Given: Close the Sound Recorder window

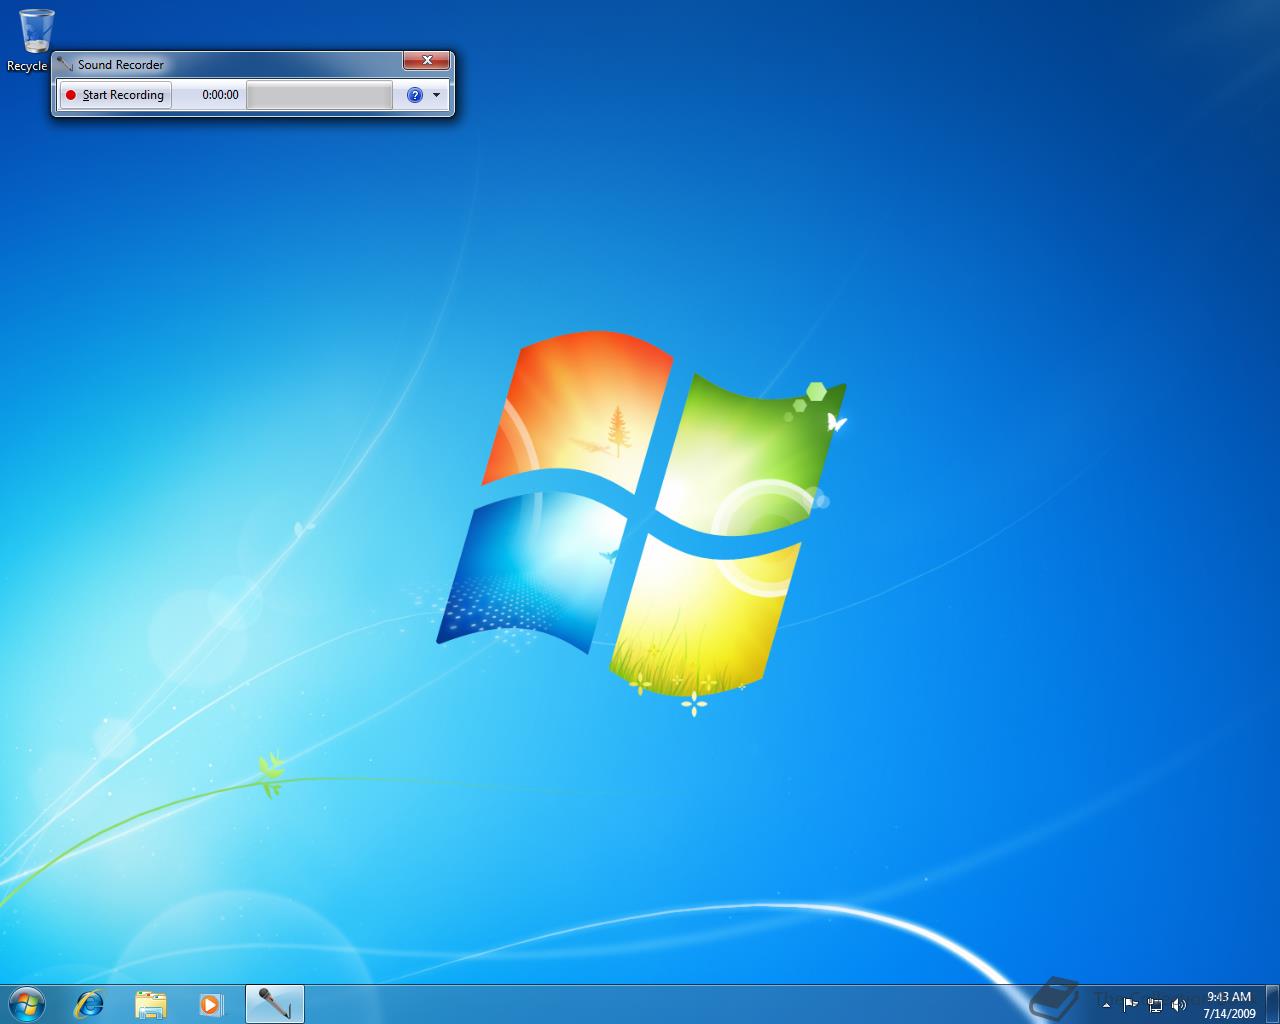Looking at the screenshot, I should 427,61.
